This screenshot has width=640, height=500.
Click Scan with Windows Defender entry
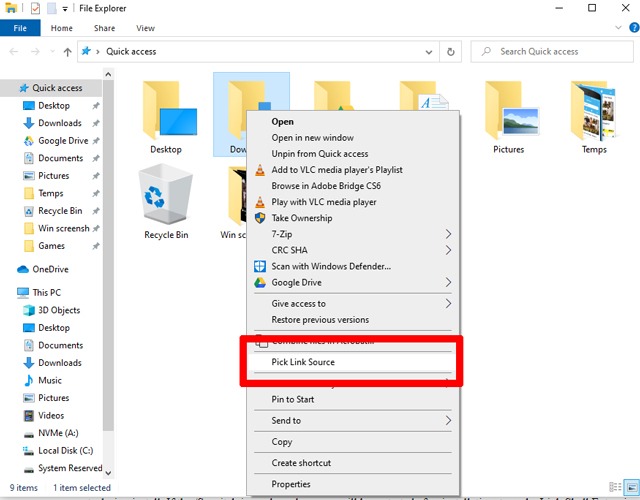click(330, 266)
